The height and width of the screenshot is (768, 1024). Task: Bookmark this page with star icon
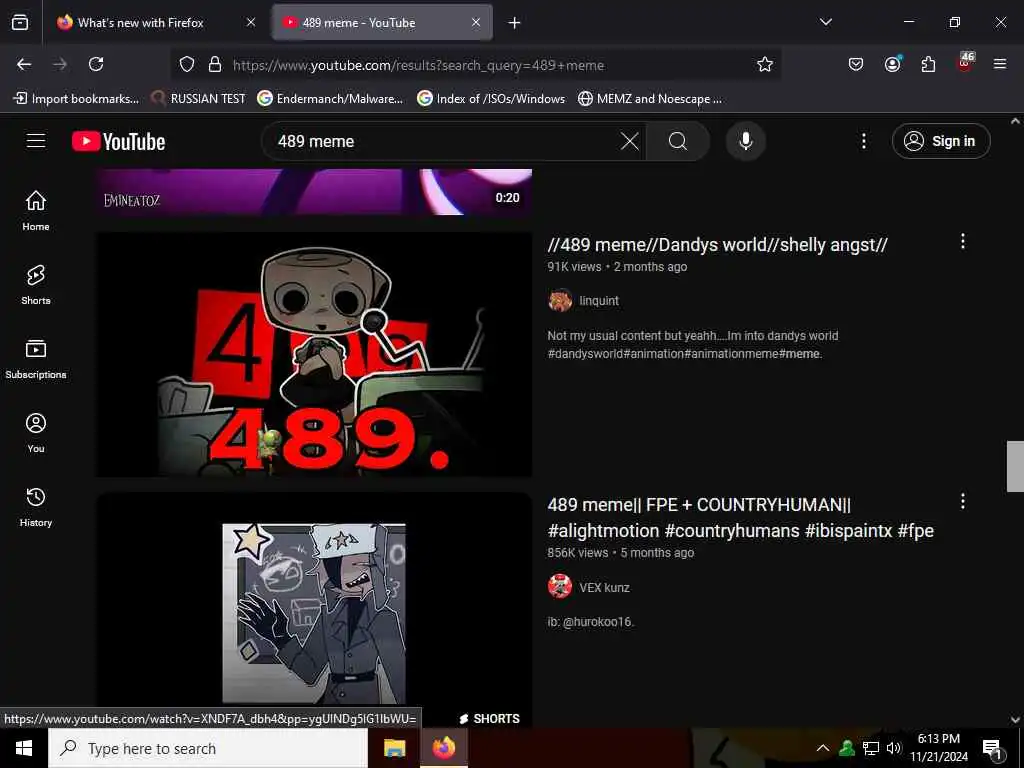tap(765, 64)
